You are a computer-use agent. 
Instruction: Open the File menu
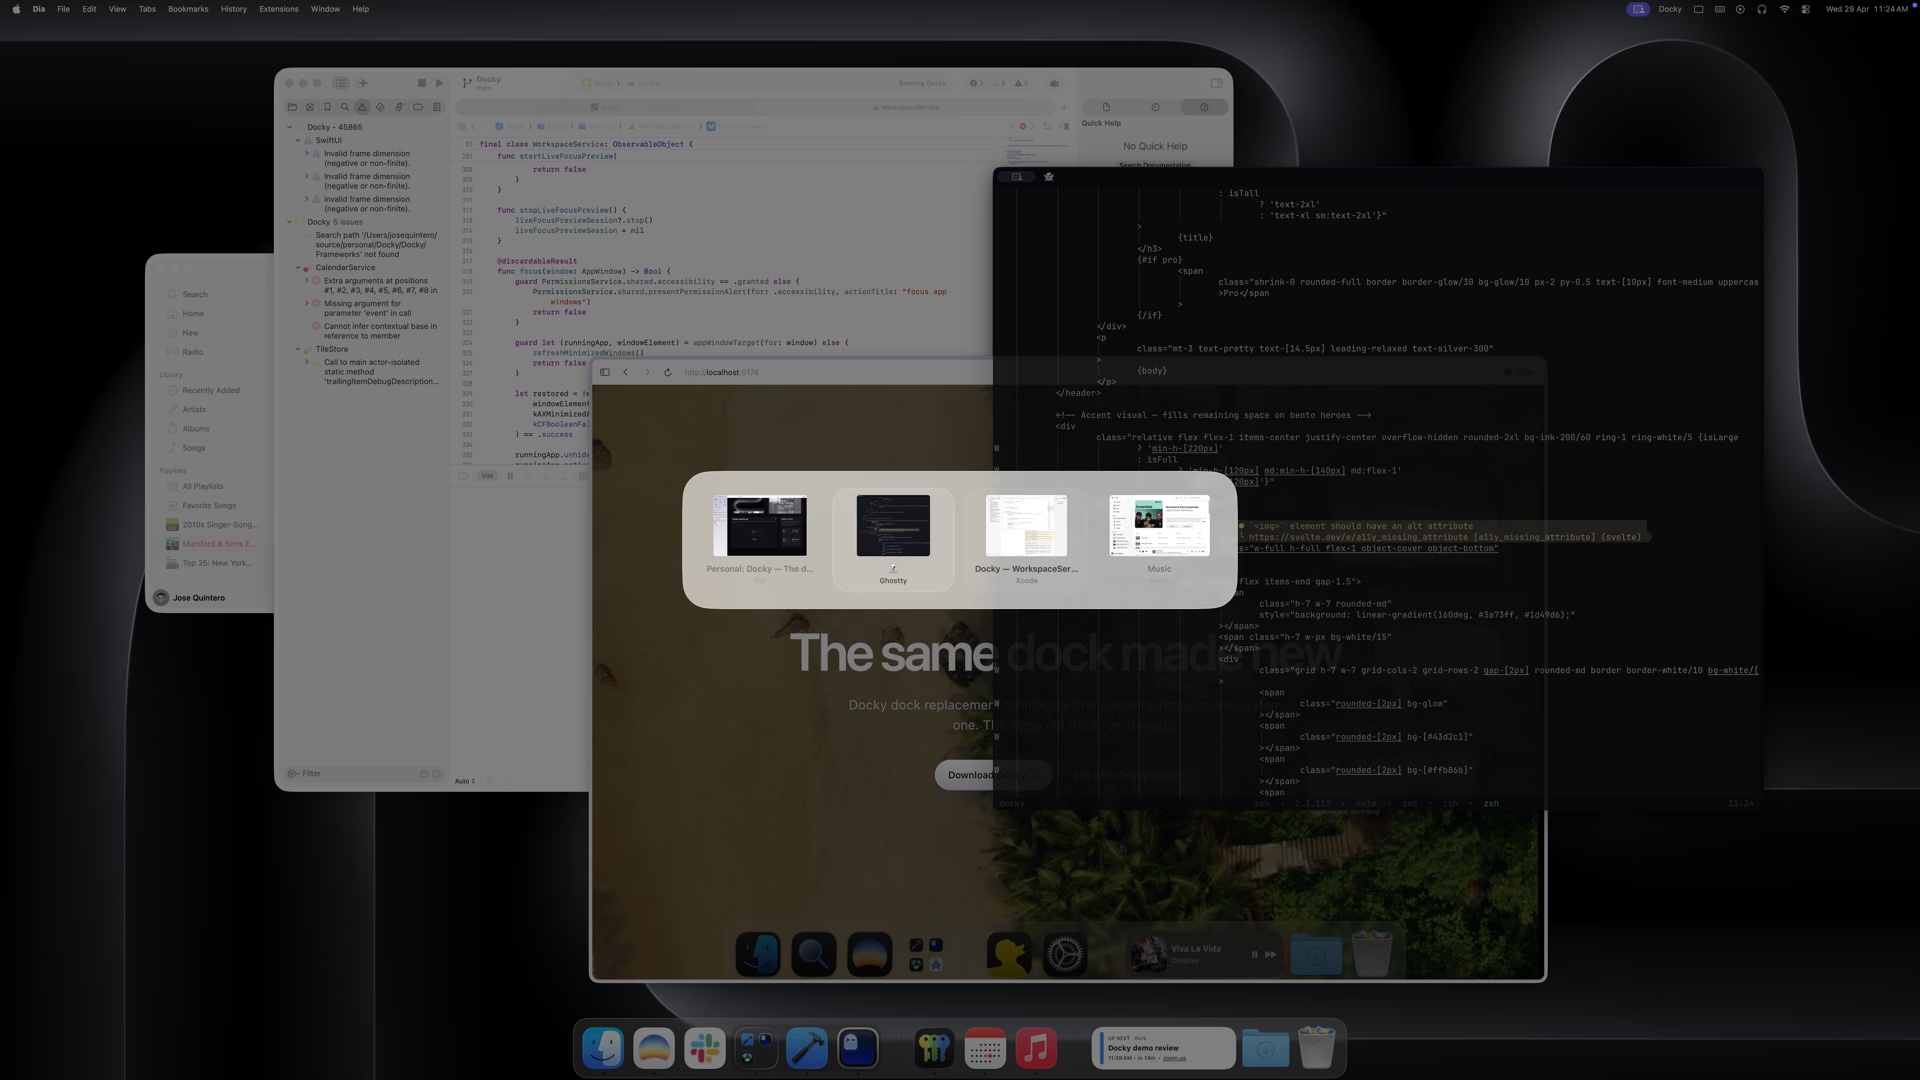click(63, 9)
